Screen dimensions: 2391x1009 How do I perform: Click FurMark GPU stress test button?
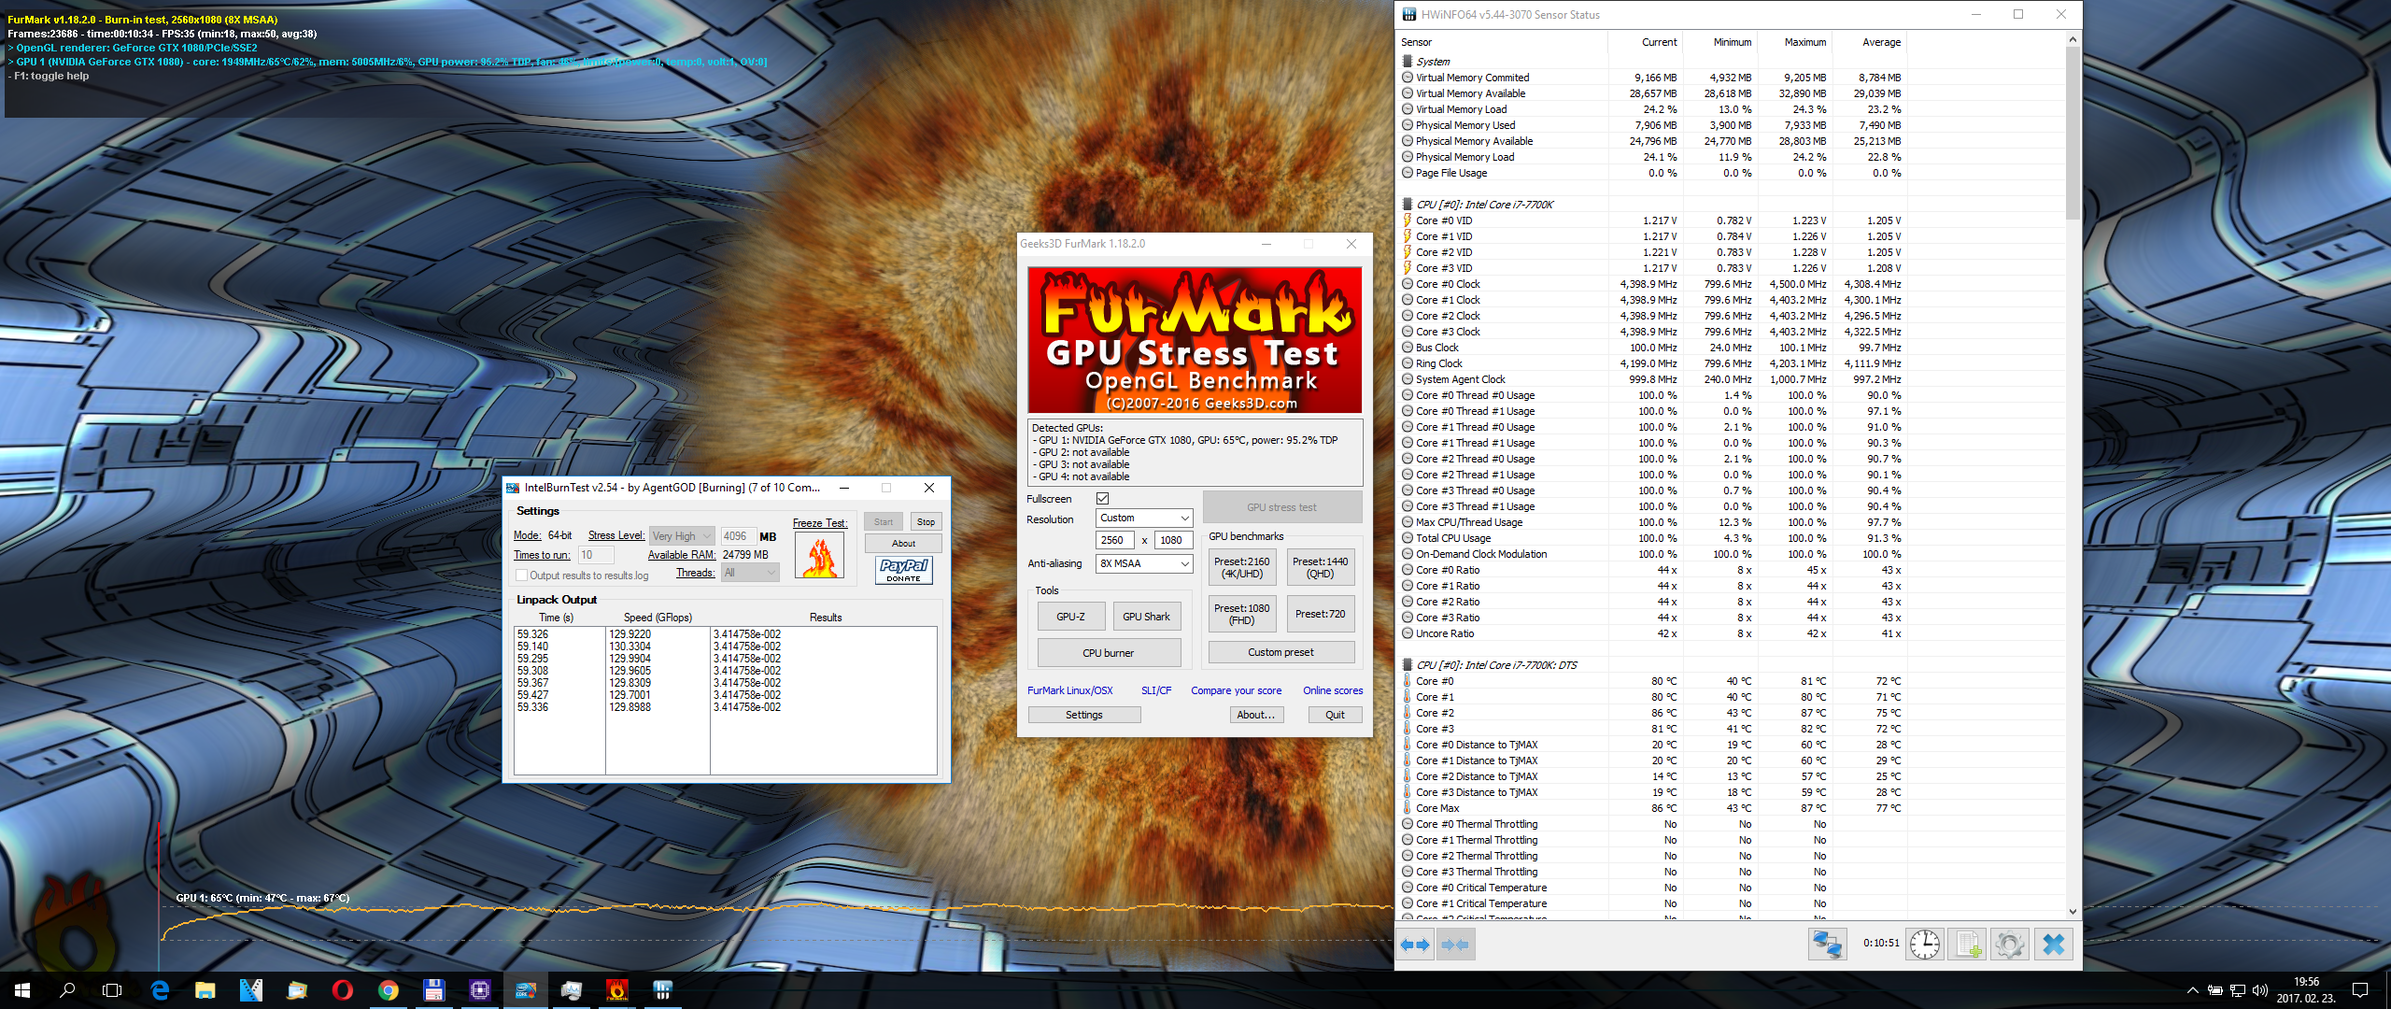(x=1281, y=507)
